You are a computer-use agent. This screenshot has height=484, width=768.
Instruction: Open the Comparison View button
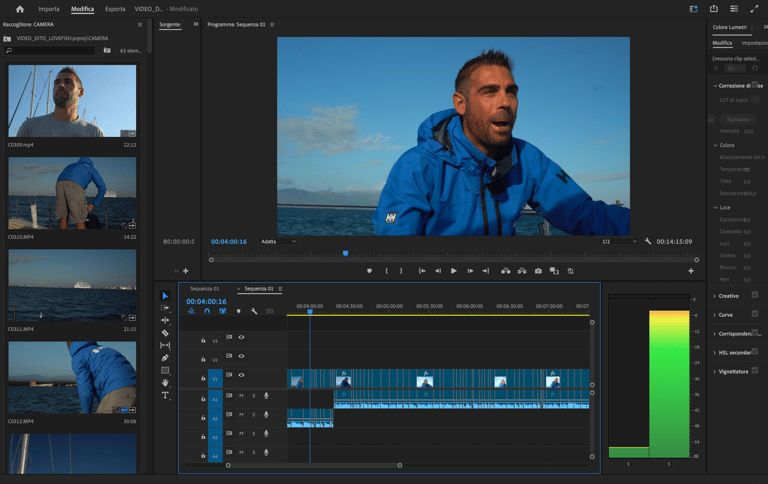click(554, 271)
